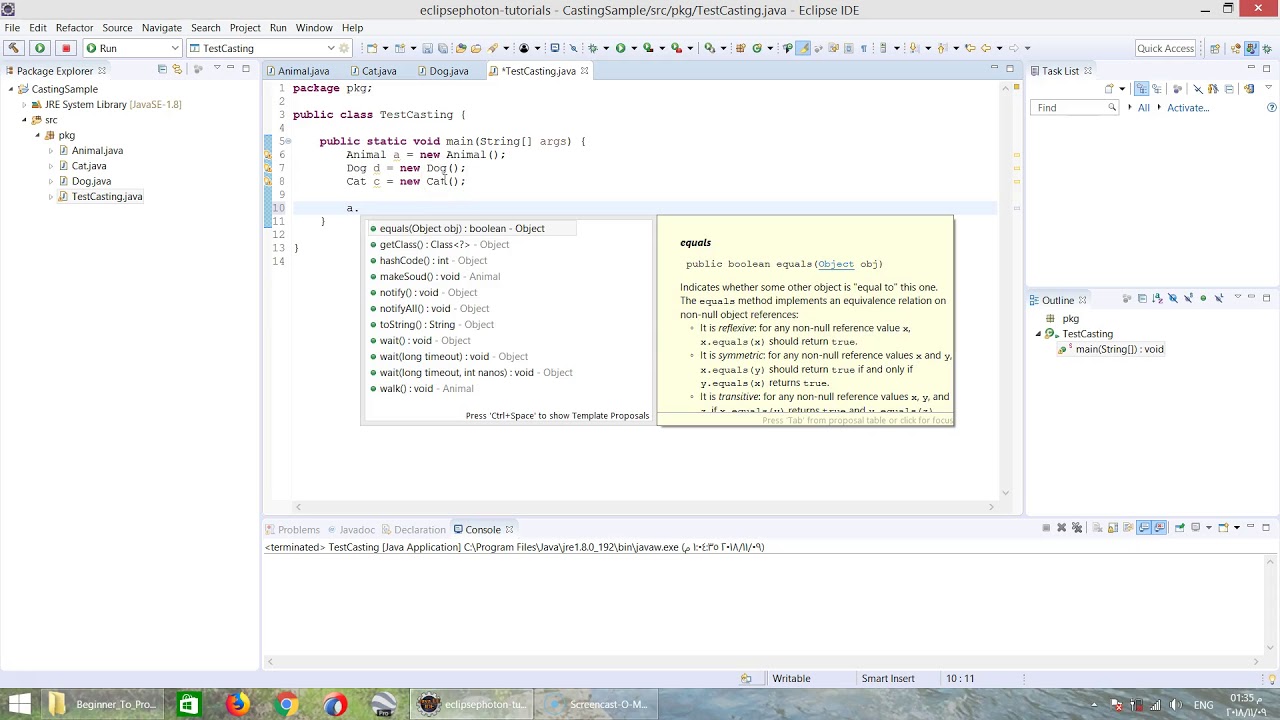Viewport: 1280px width, 720px height.
Task: Open the dropdown arrow next to the Debug icon
Action: click(606, 48)
